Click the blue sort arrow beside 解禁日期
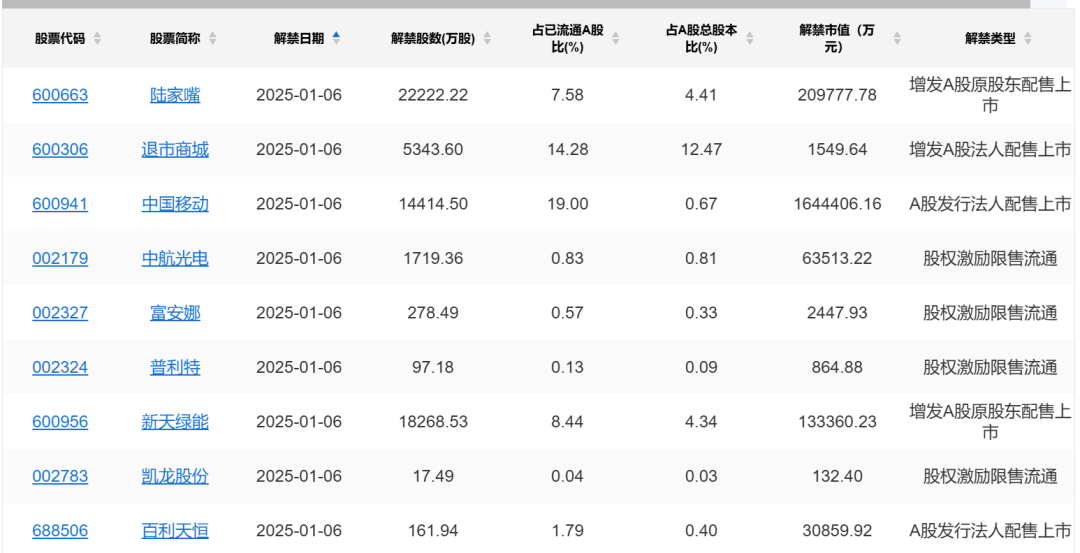This screenshot has width=1080, height=553. 336,38
